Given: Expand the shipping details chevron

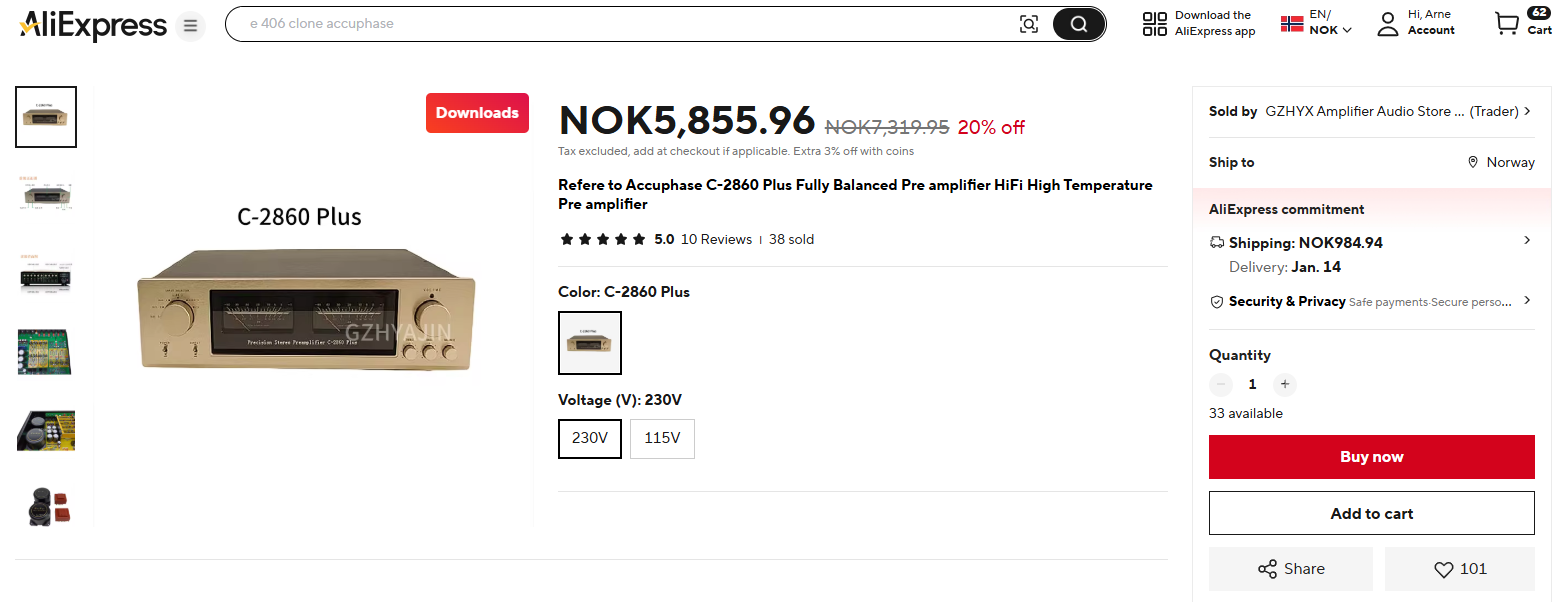Looking at the screenshot, I should point(1527,241).
